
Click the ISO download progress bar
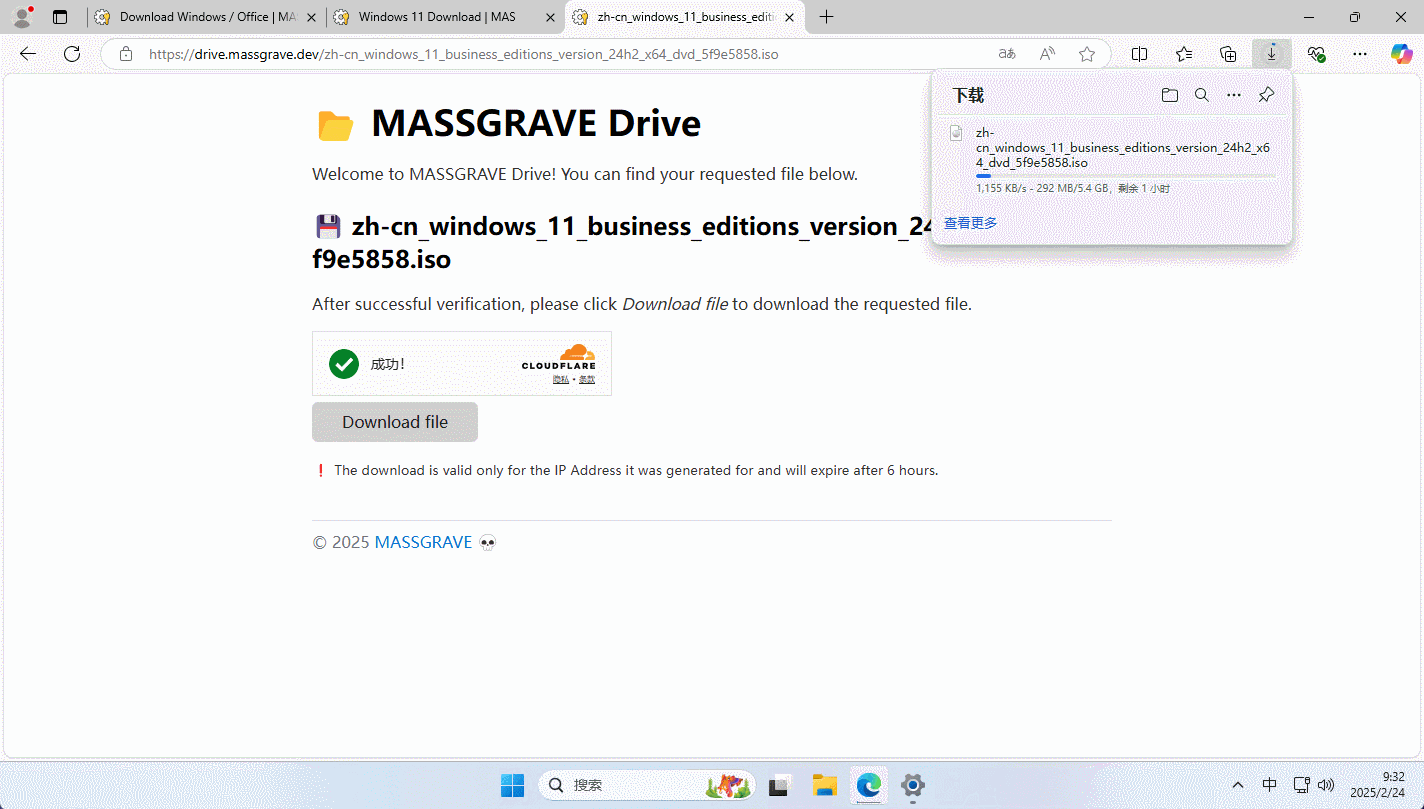point(1125,176)
